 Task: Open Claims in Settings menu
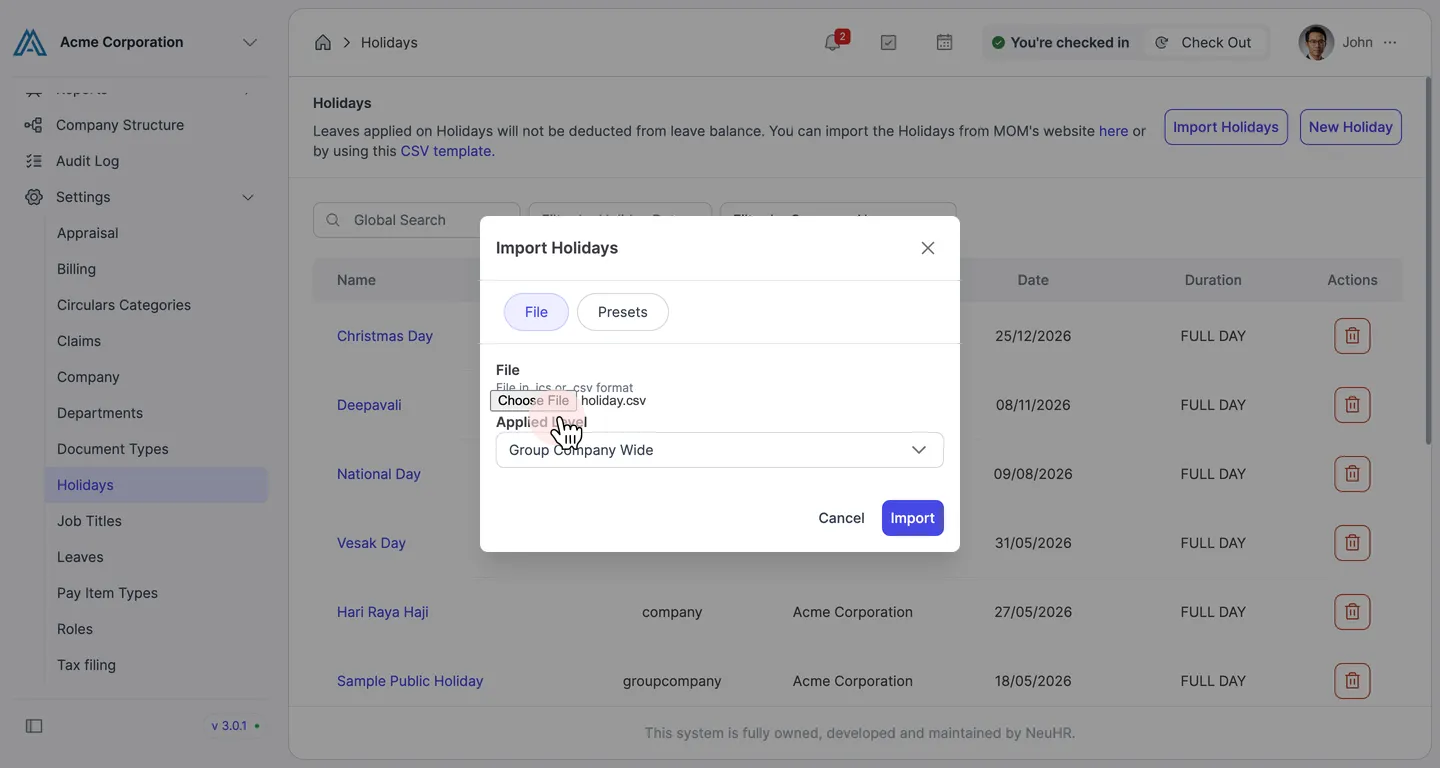(x=156, y=341)
